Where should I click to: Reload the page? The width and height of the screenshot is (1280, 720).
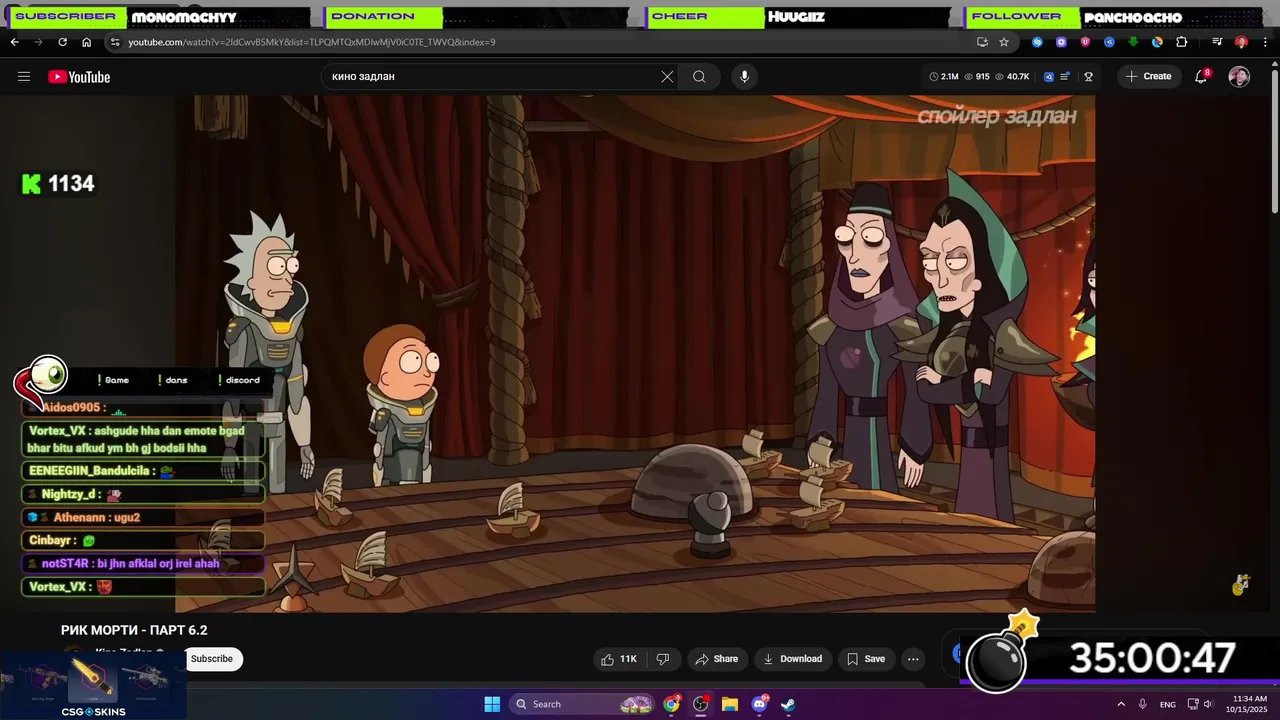[62, 42]
